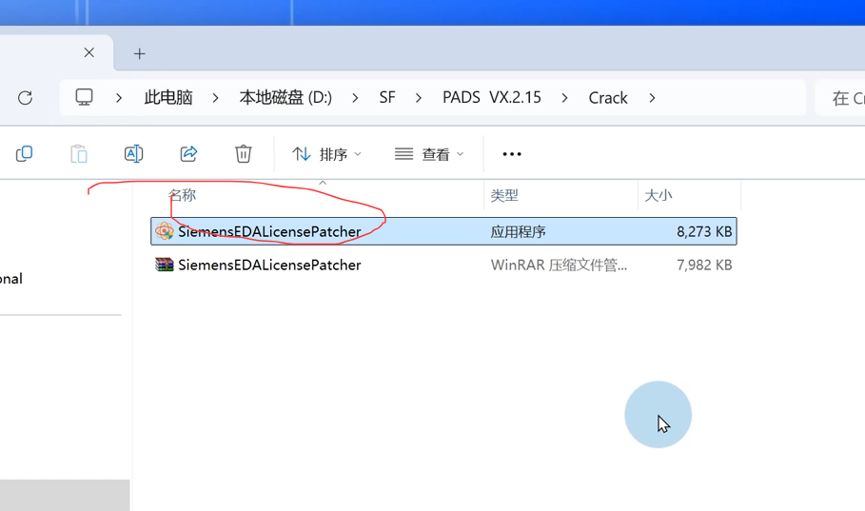This screenshot has height=511, width=865.
Task: Open the 查看 view dropdown
Action: click(429, 155)
